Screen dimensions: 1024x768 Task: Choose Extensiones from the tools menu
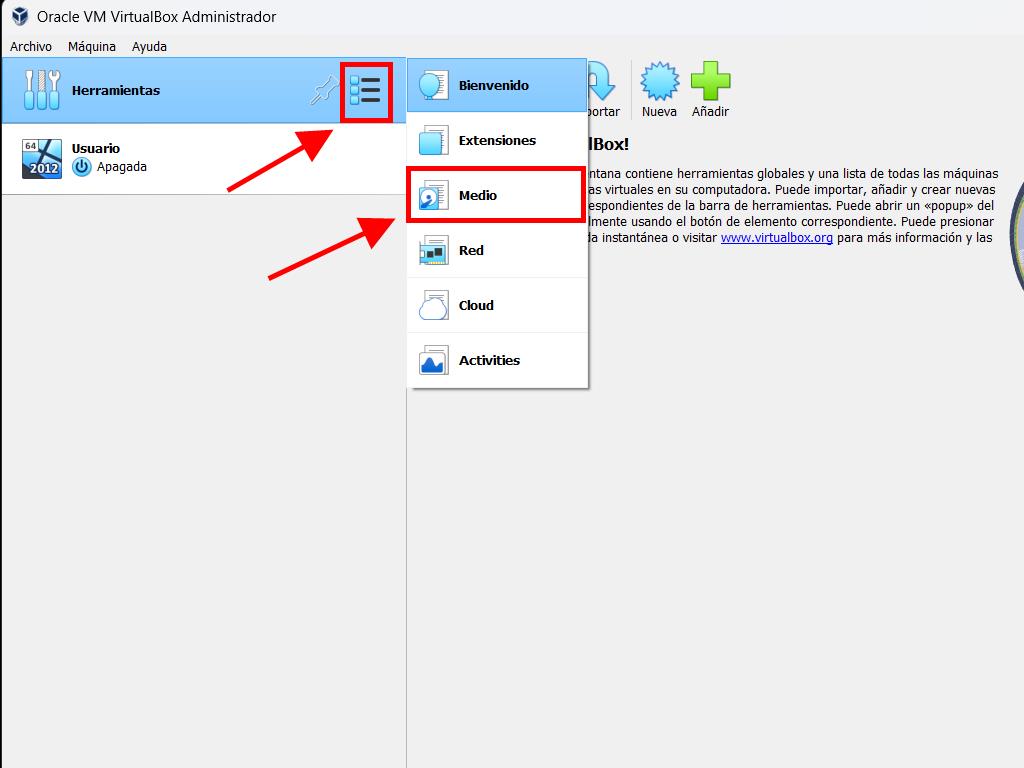(x=497, y=141)
